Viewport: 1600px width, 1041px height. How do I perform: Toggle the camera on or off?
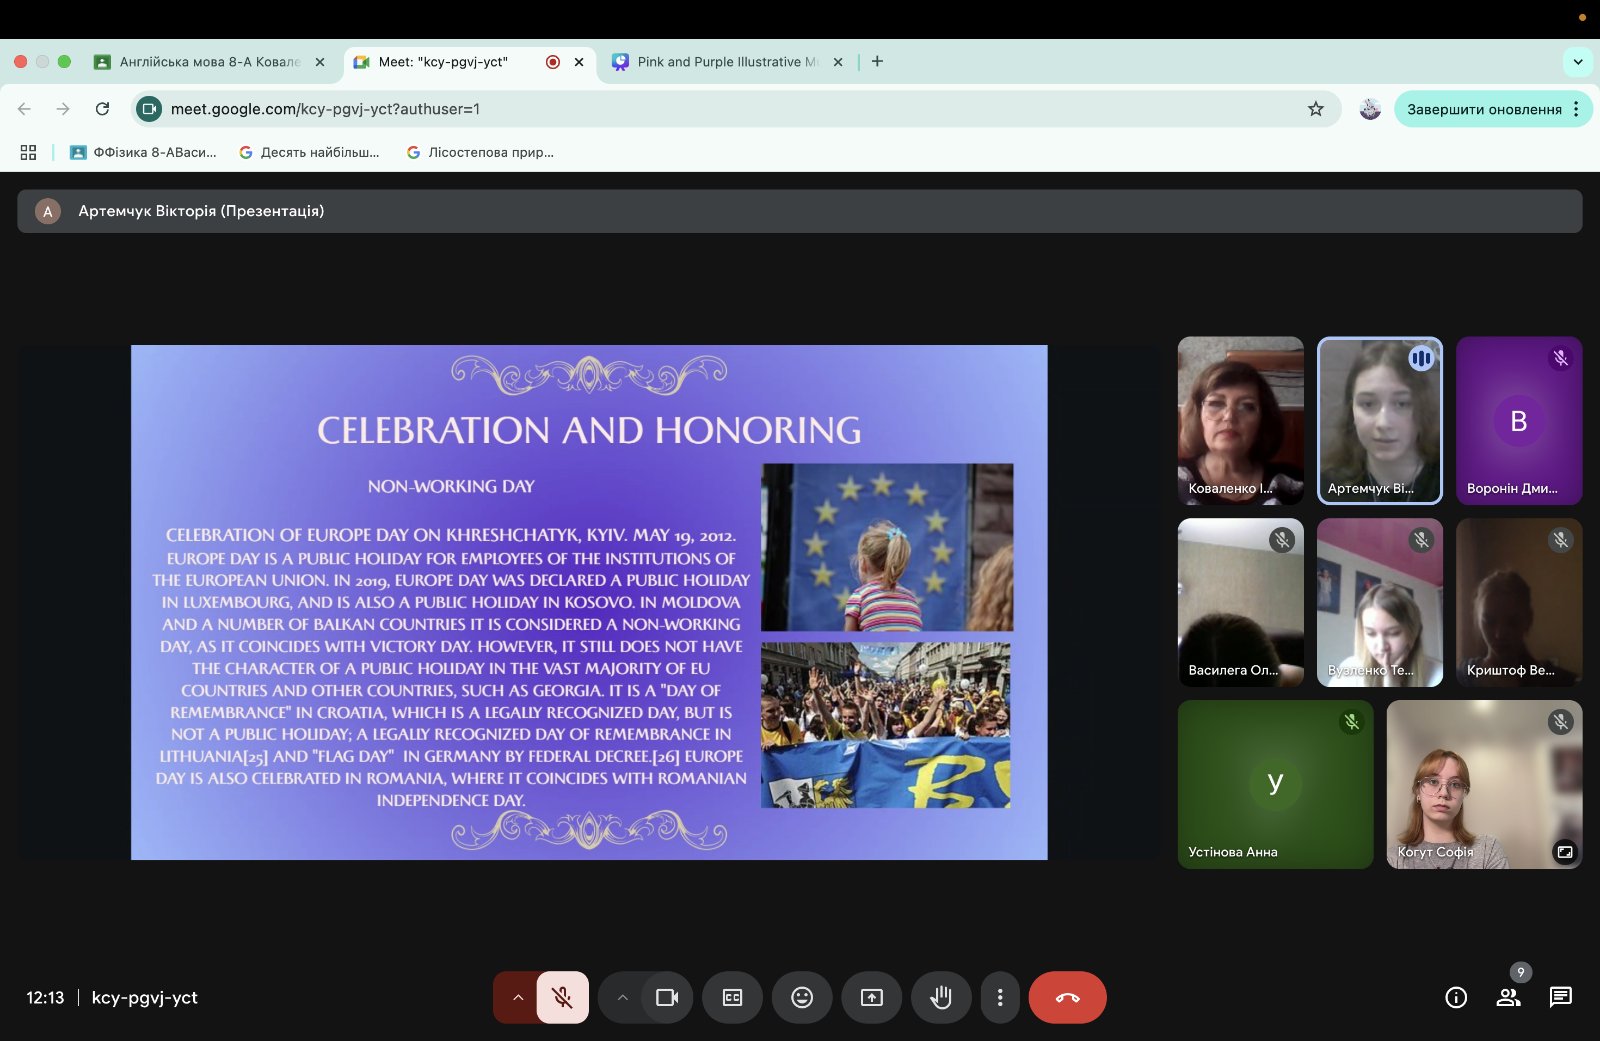(667, 997)
